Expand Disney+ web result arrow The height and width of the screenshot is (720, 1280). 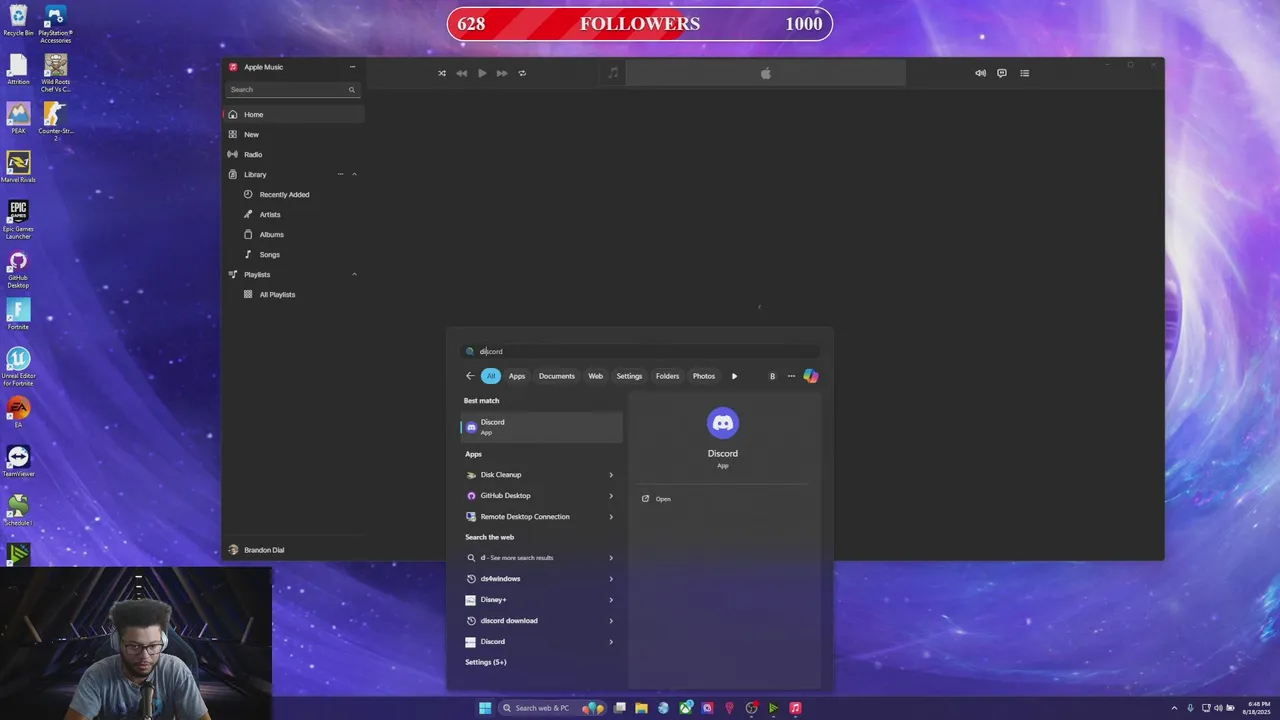tap(611, 600)
